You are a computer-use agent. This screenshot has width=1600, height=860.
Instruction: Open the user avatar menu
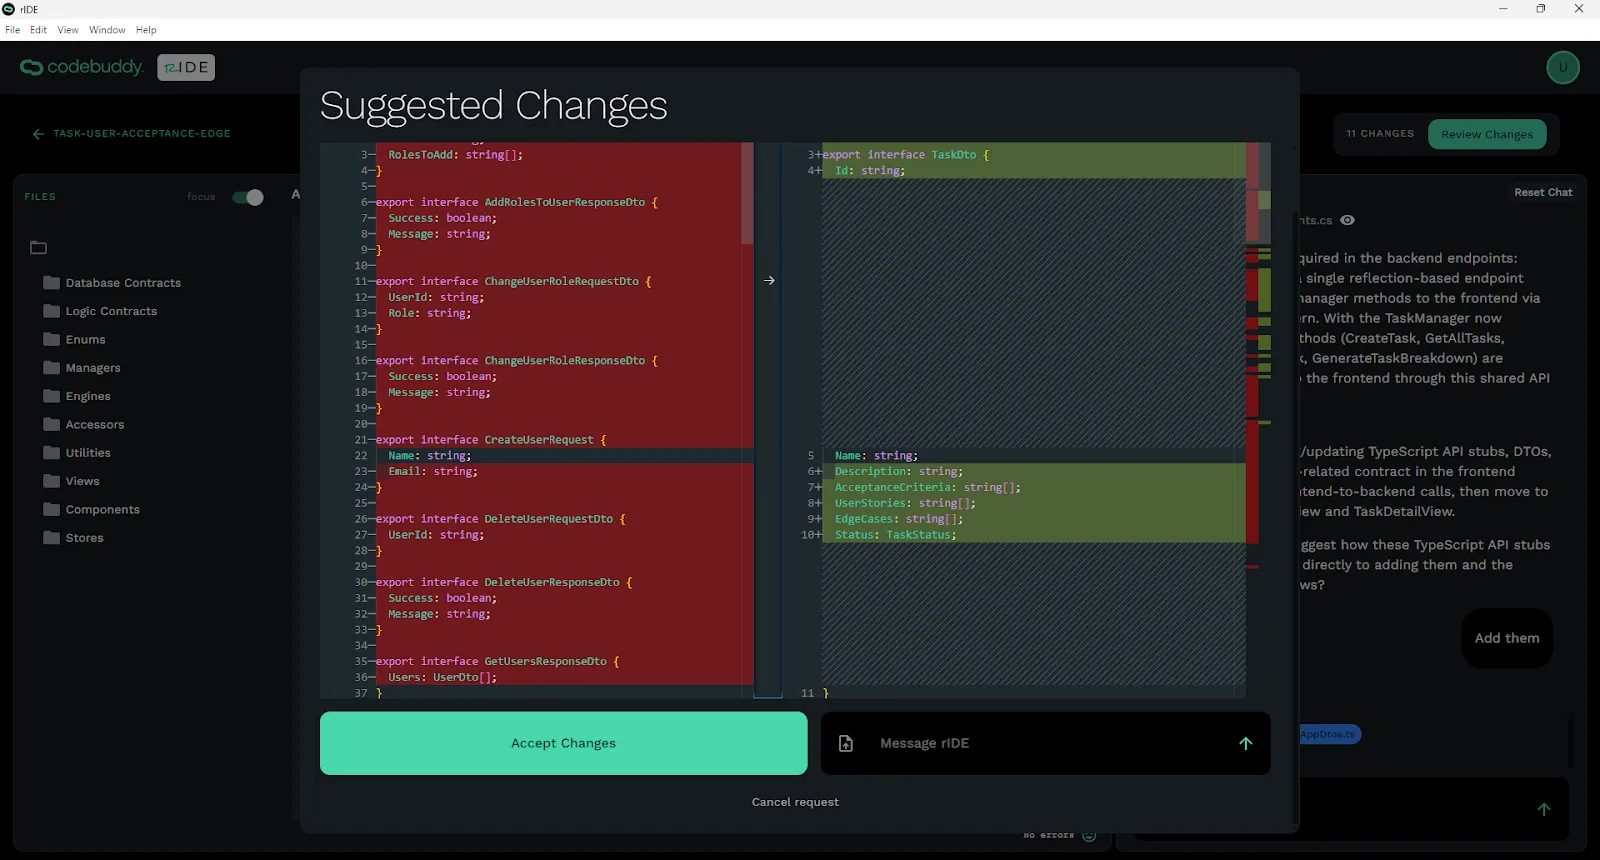pos(1563,68)
